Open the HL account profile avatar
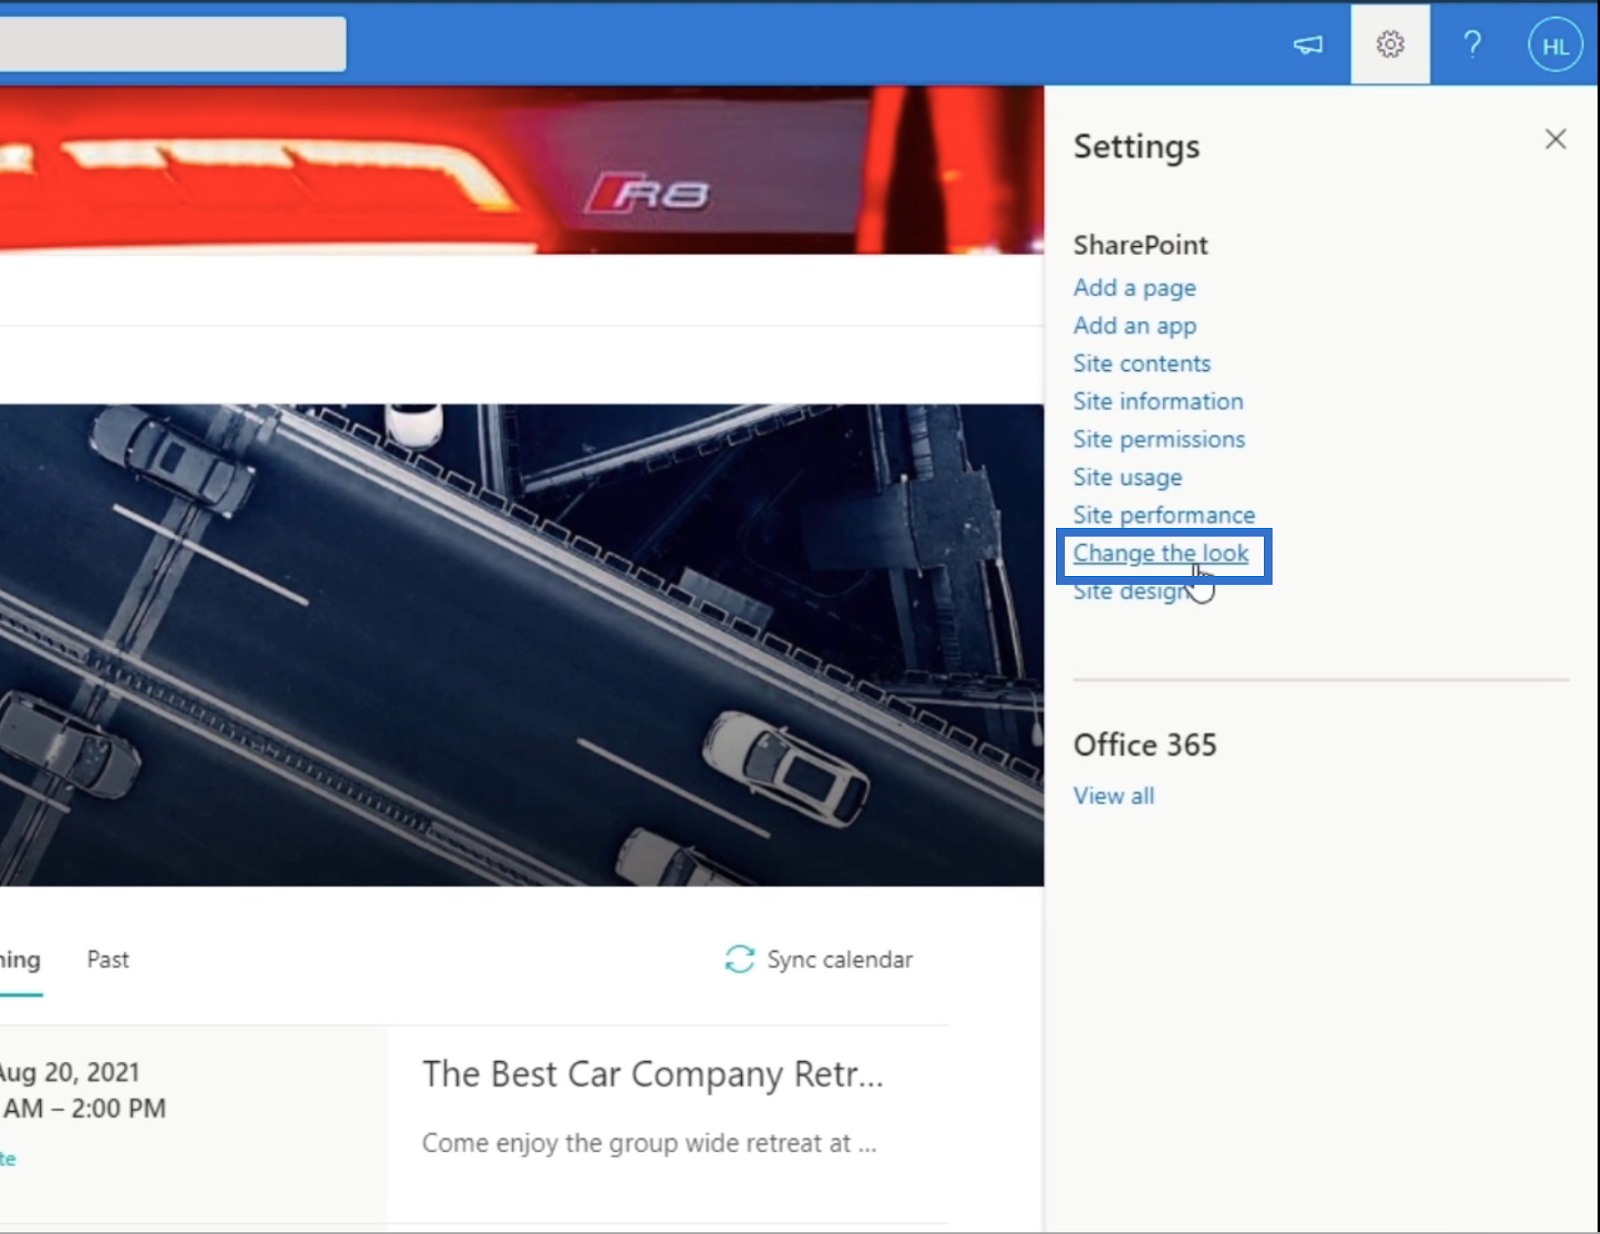This screenshot has height=1234, width=1600. click(1555, 46)
